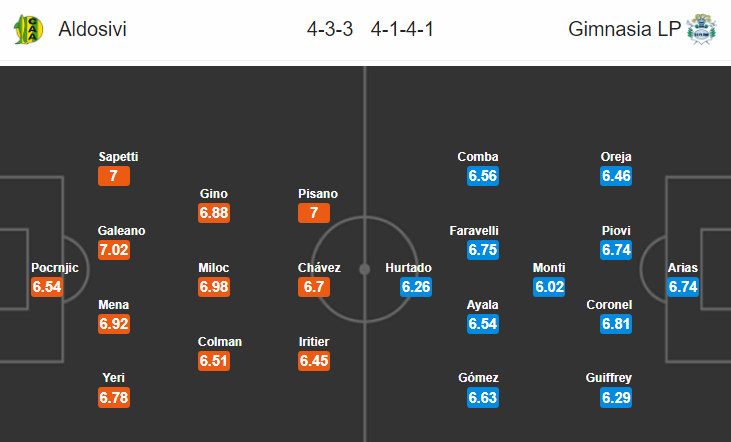Open player Guiffrey's name label
This screenshot has width=731, height=442.
[x=609, y=378]
